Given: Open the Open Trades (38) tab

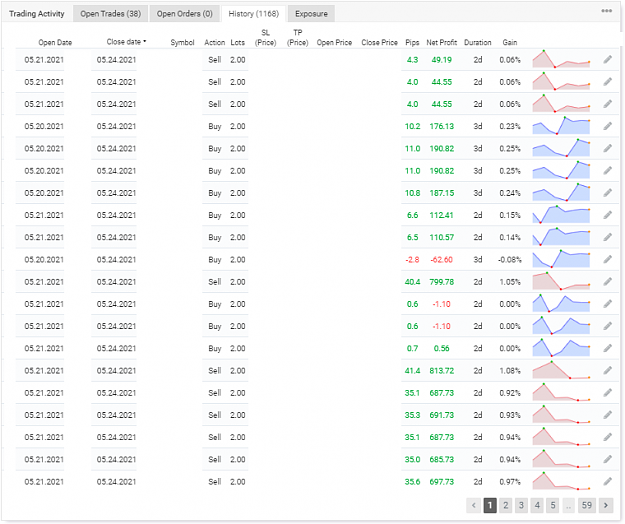Looking at the screenshot, I should coord(110,14).
